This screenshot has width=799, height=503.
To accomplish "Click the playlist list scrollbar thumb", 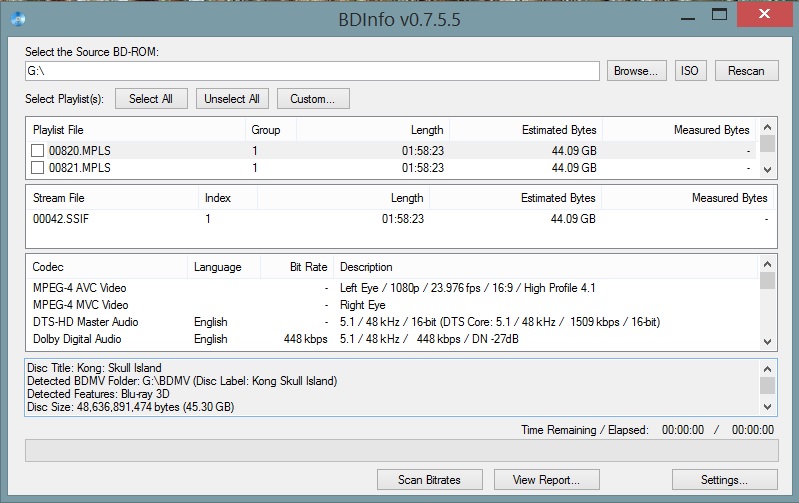I will 767,144.
